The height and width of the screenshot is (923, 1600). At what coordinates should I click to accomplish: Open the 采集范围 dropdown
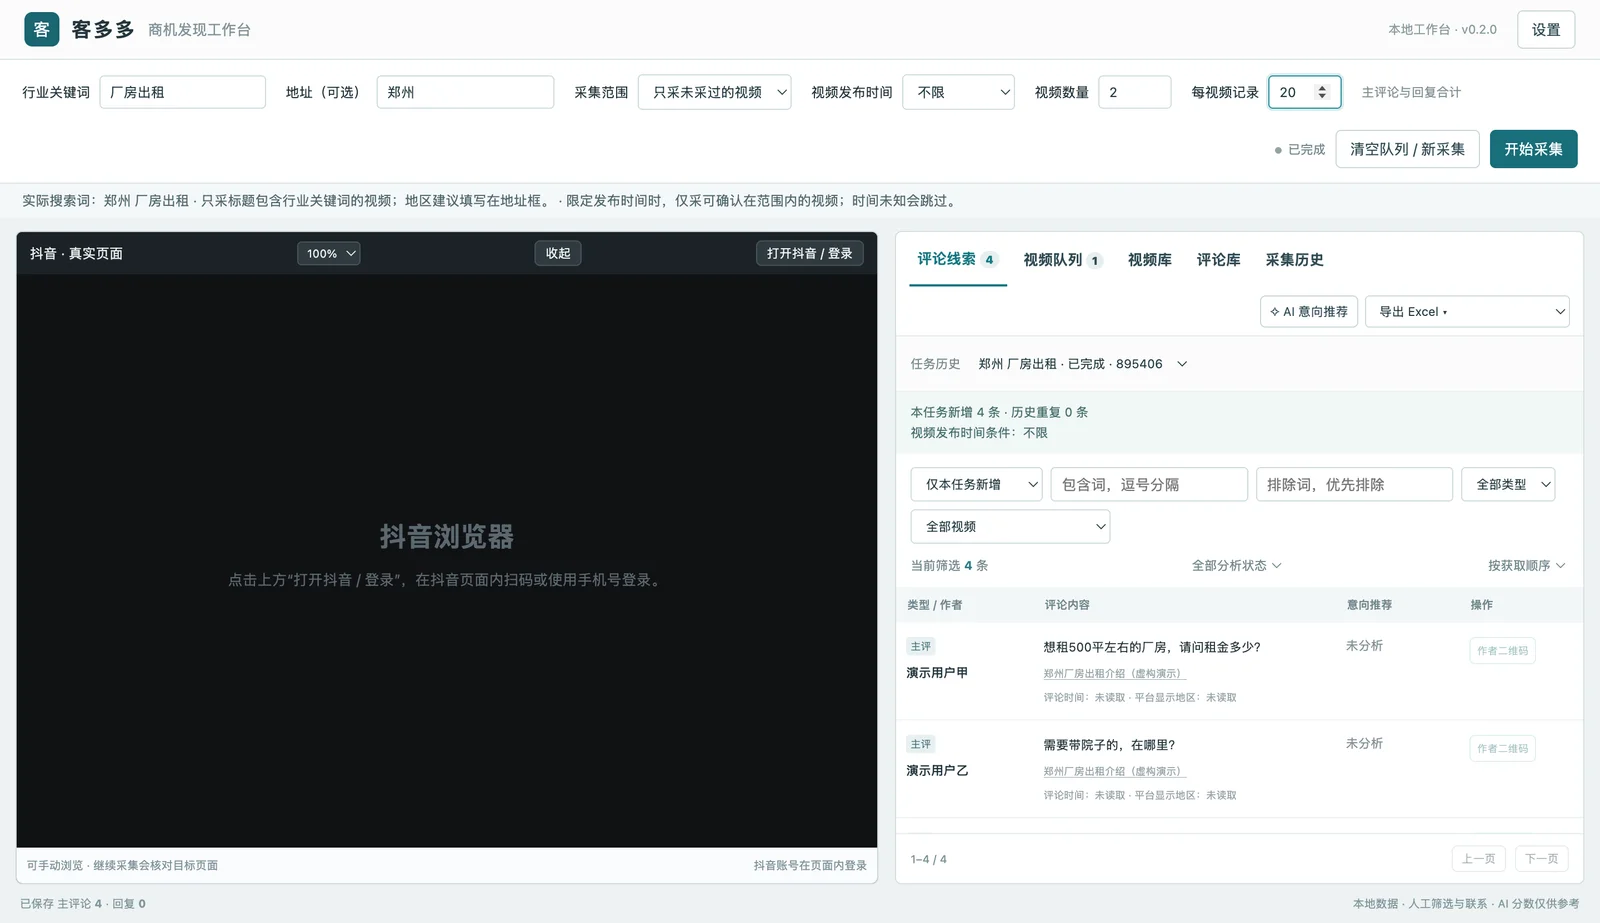[x=714, y=92]
